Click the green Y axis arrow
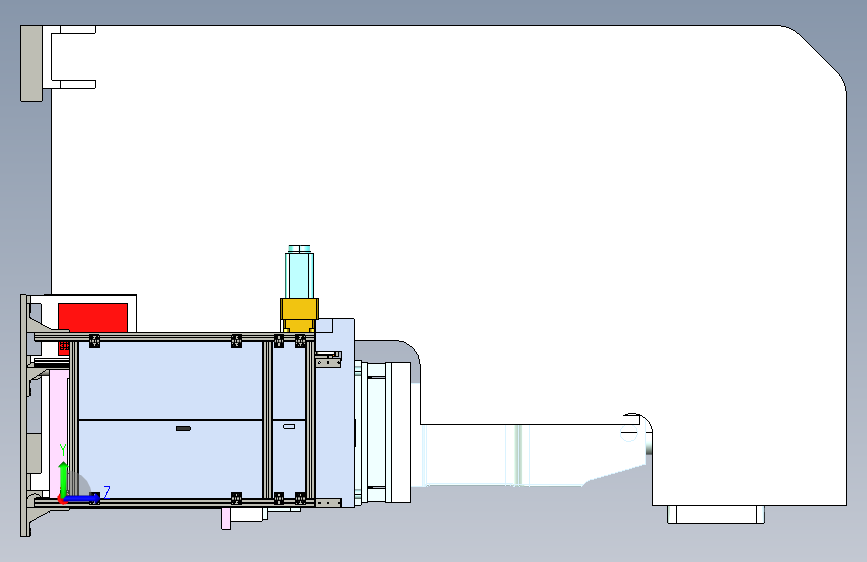Screen dimensions: 867x562 click(x=63, y=480)
